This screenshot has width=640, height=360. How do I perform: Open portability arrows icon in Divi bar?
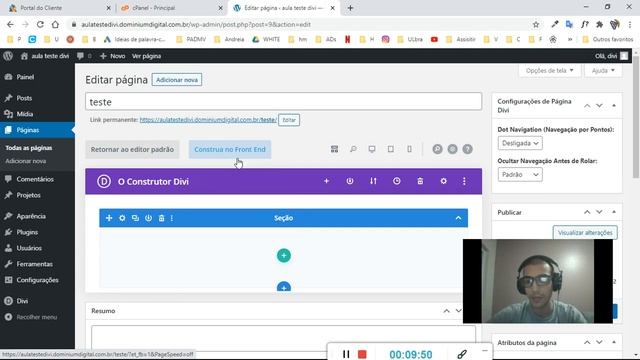[373, 181]
